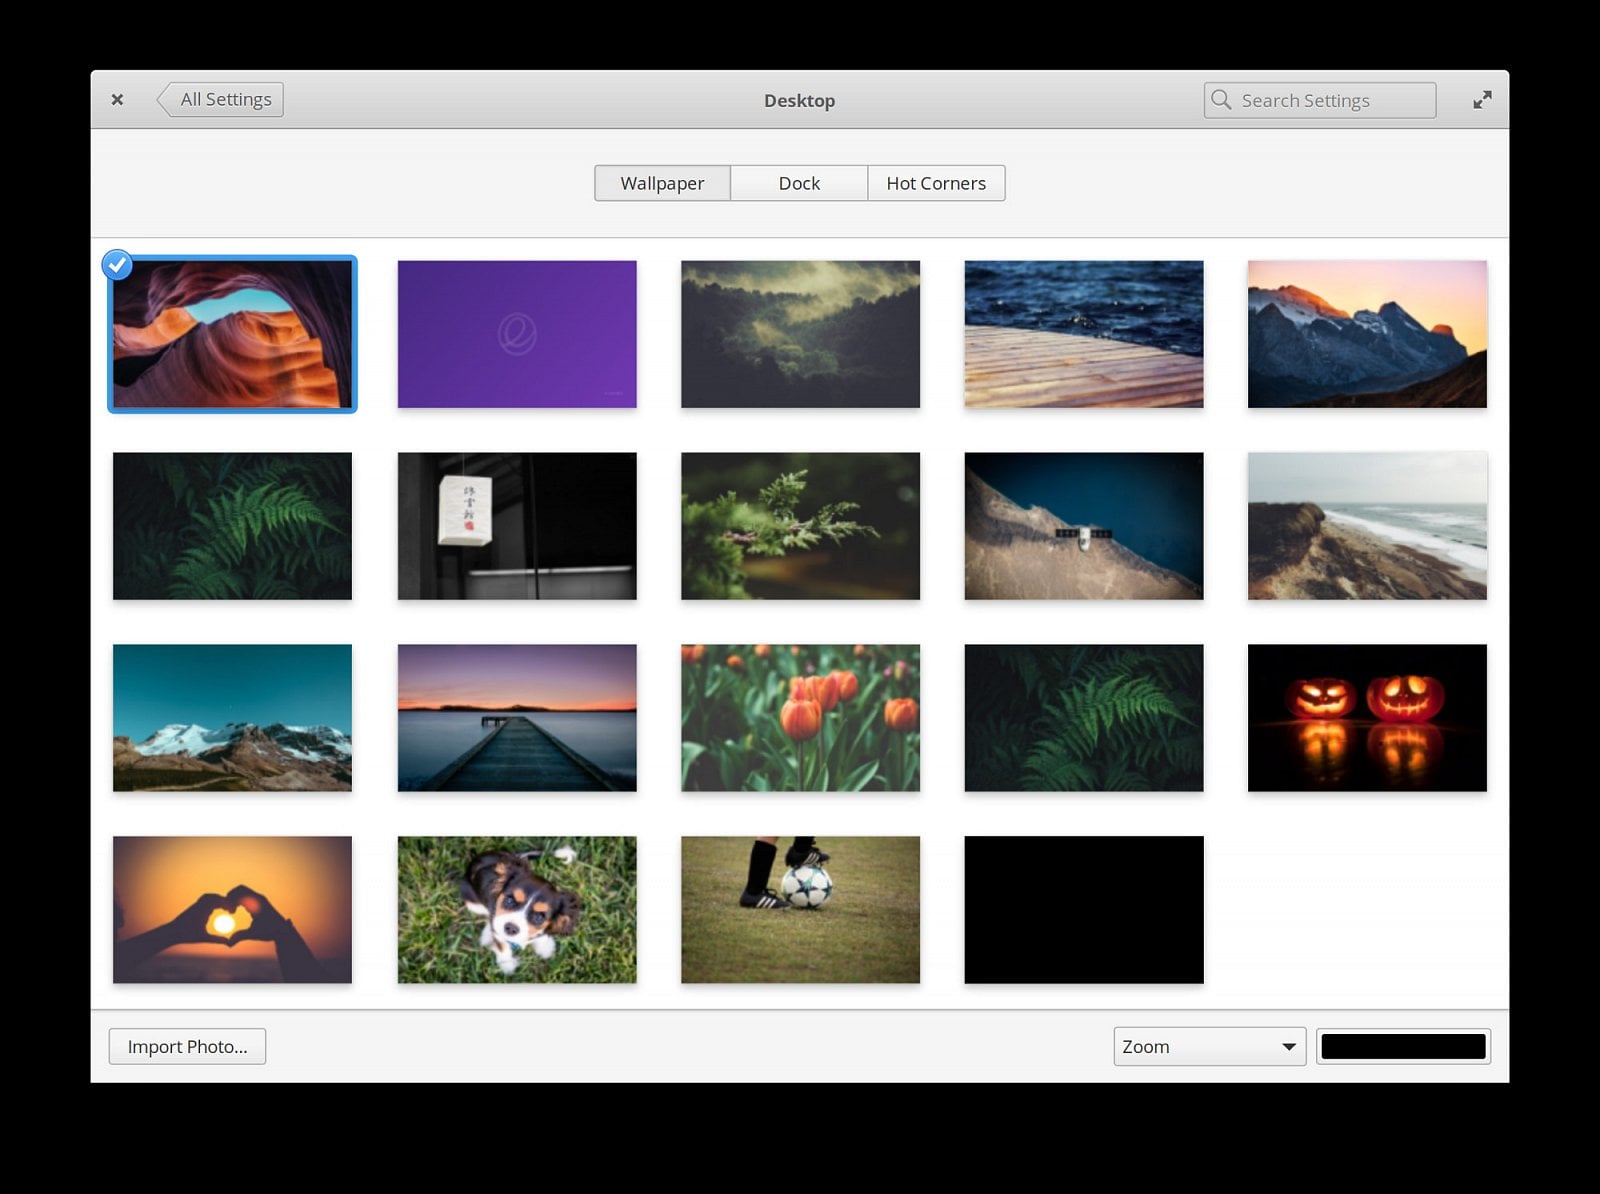Open the Zoom display mode dropdown
Image resolution: width=1600 pixels, height=1194 pixels.
coord(1209,1046)
